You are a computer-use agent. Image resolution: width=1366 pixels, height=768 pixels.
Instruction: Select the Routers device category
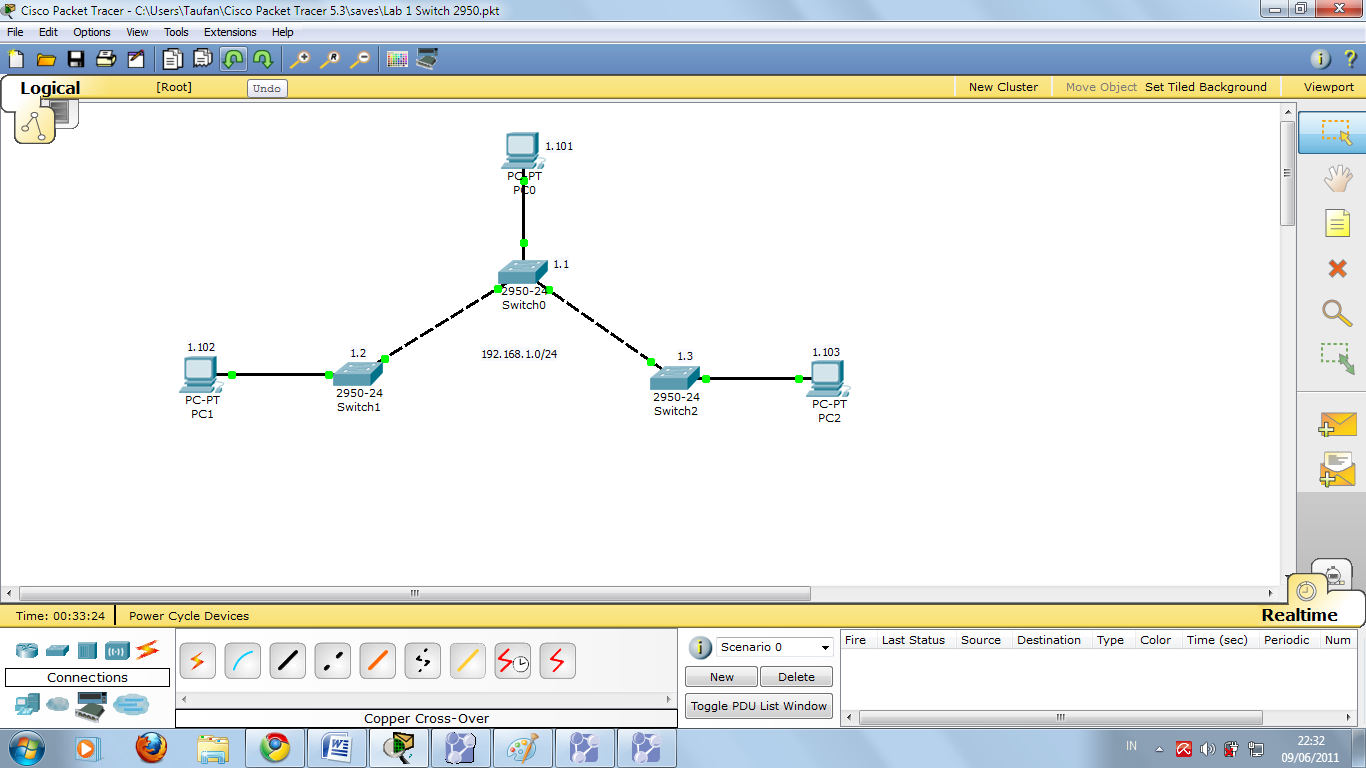coord(27,651)
